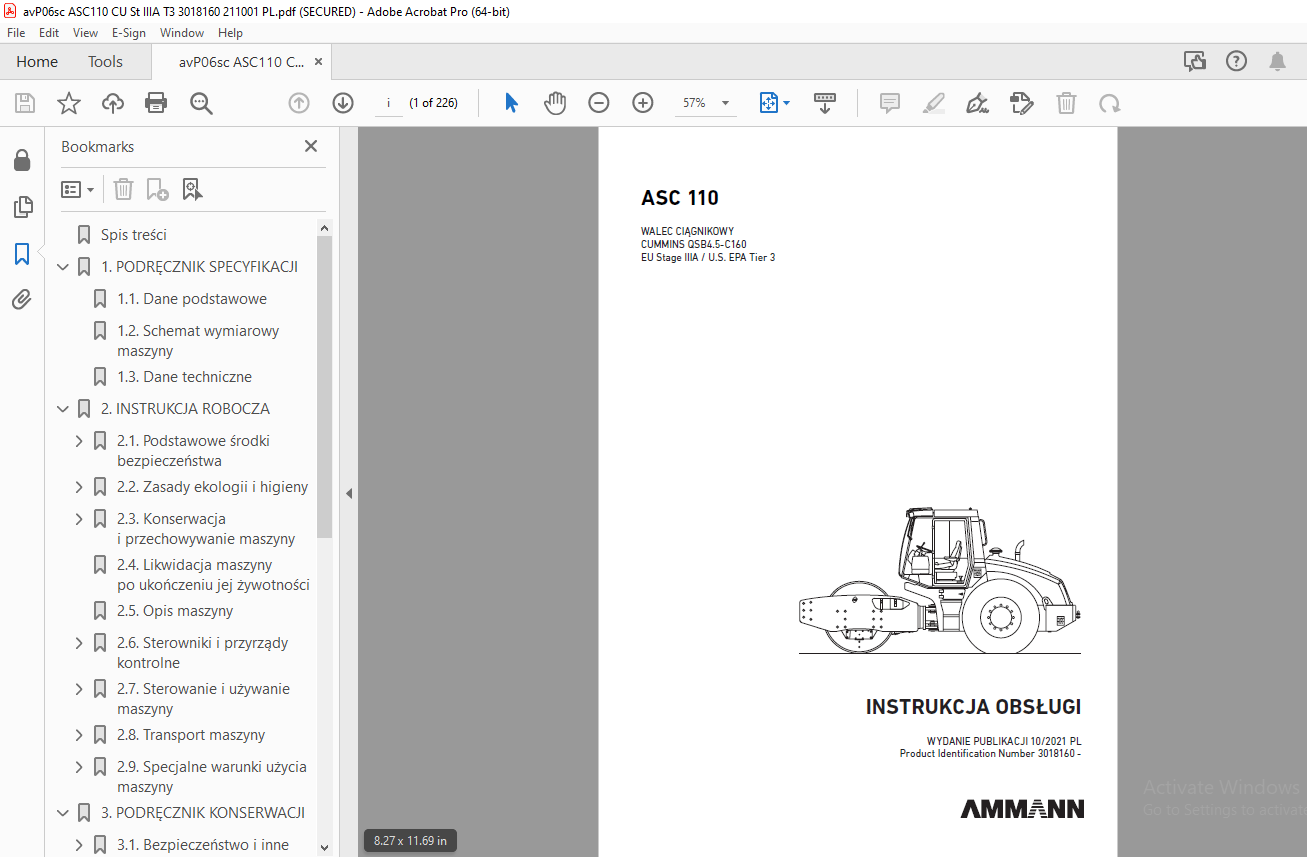Viewport: 1307px width, 857px height.
Task: Click the upload to cloud icon
Action: pyautogui.click(x=113, y=103)
